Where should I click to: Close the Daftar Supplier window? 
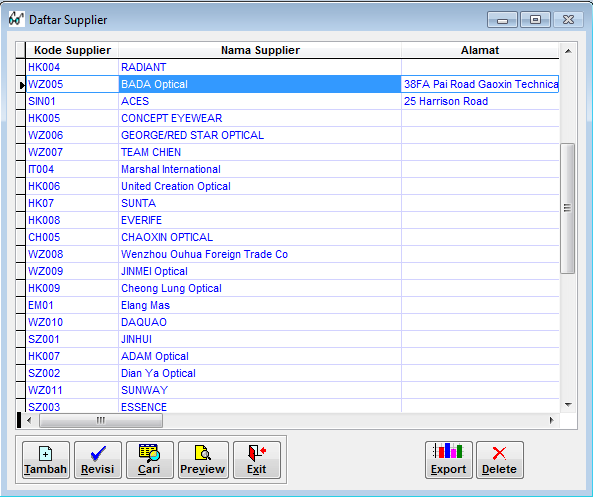568,20
